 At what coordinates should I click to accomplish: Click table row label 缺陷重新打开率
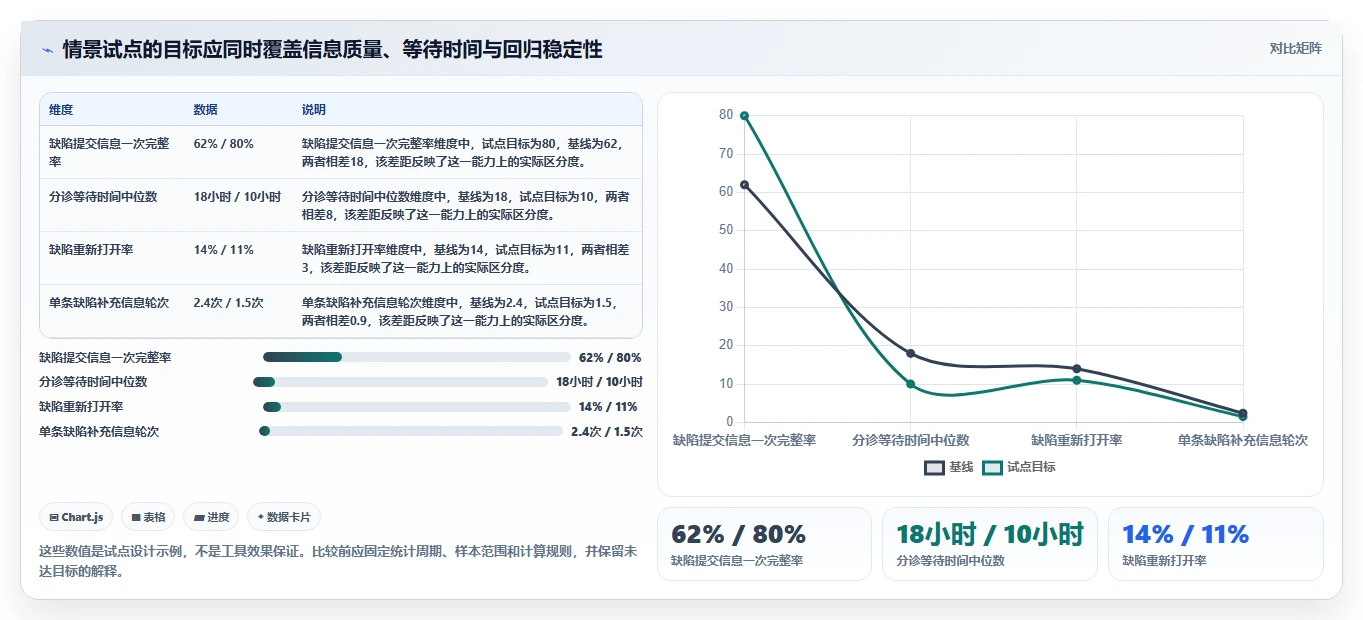(x=91, y=250)
